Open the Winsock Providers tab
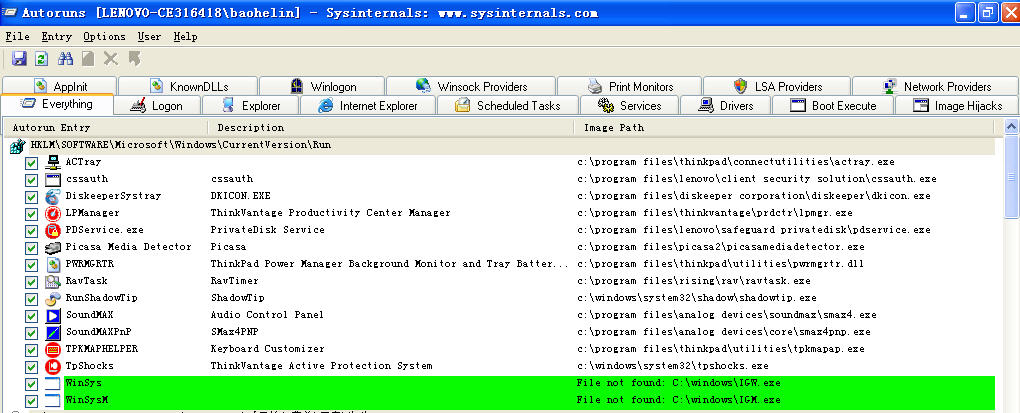Image resolution: width=1020 pixels, height=413 pixels. click(471, 86)
